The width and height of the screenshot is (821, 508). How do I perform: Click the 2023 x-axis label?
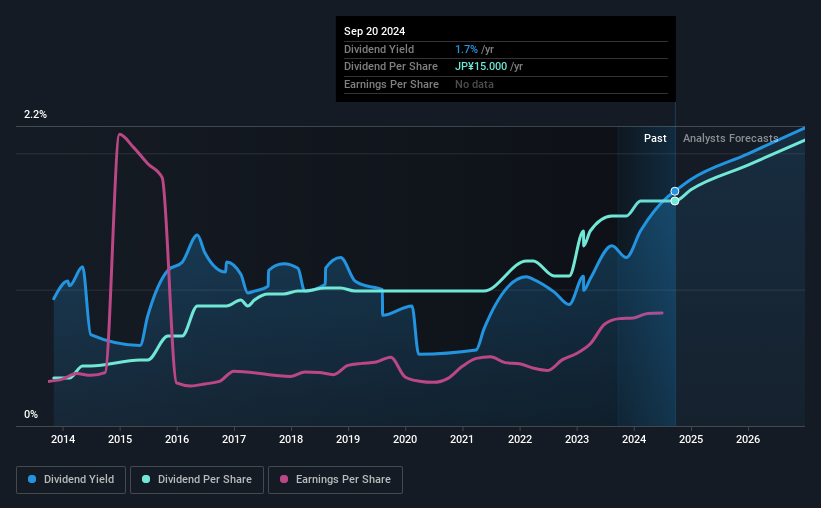pyautogui.click(x=577, y=439)
